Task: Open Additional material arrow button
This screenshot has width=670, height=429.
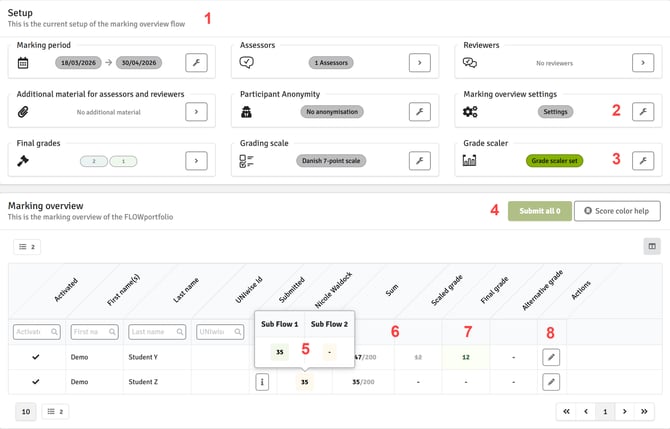Action: tap(197, 112)
